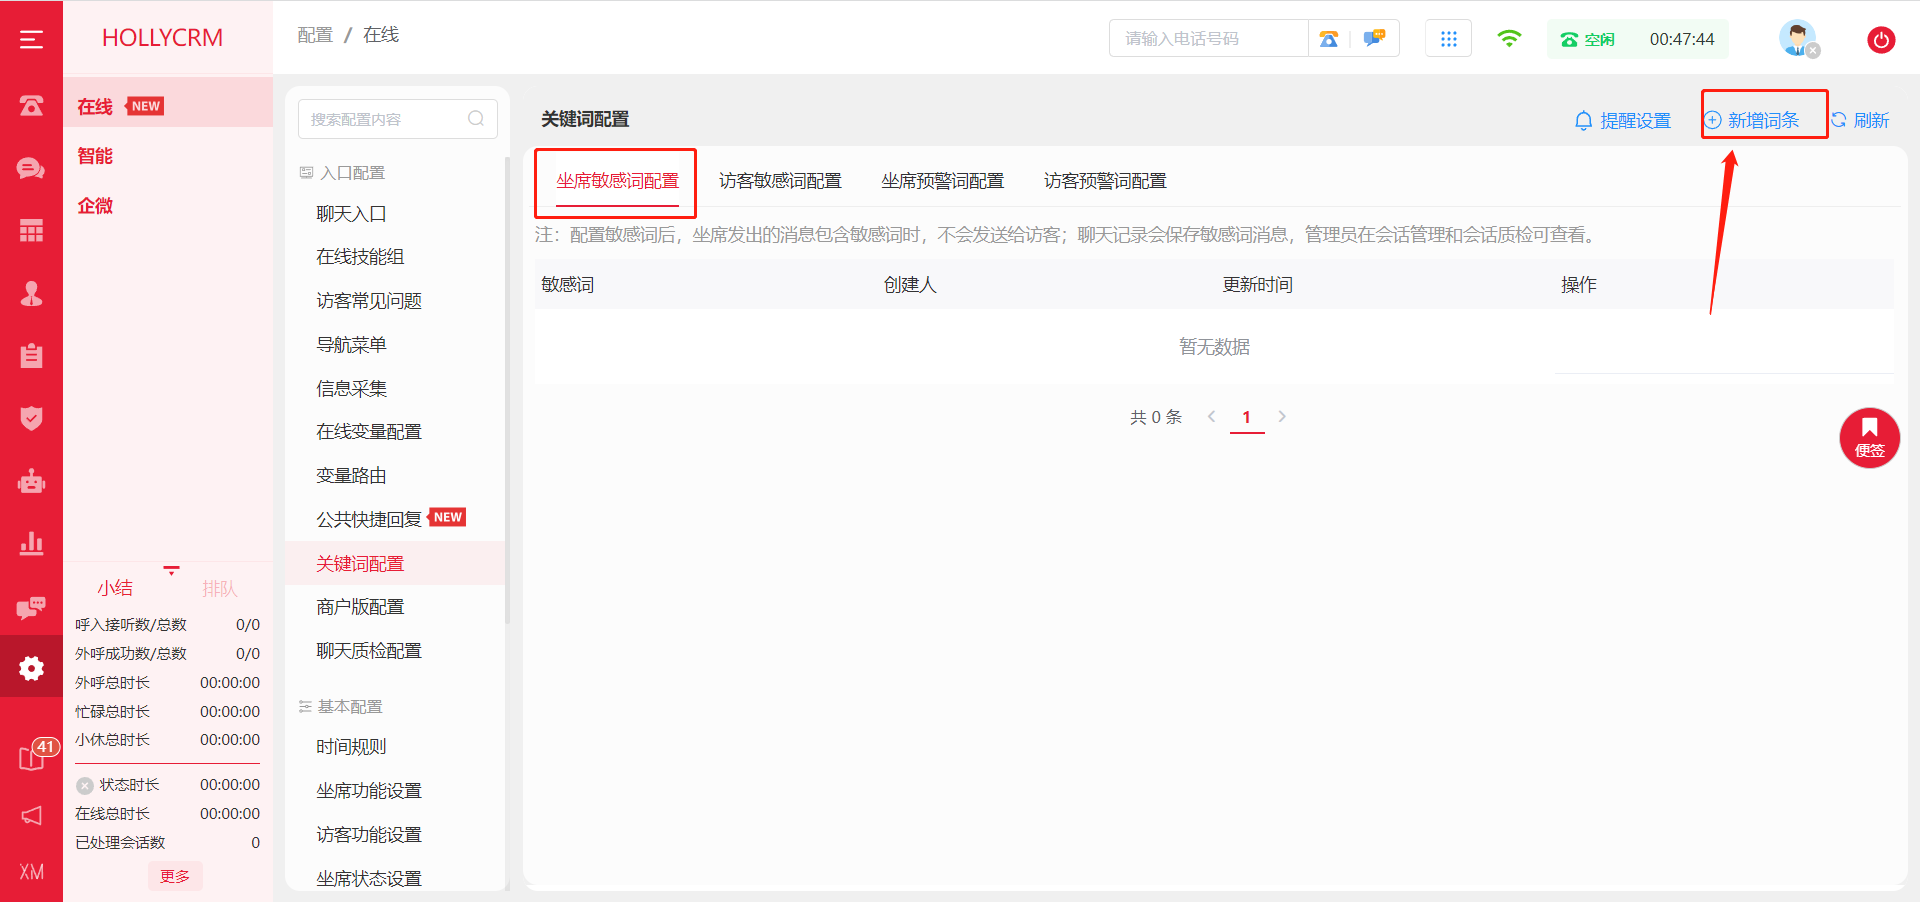Open the nine-dot apps grid icon
This screenshot has height=902, width=1920.
(1448, 39)
